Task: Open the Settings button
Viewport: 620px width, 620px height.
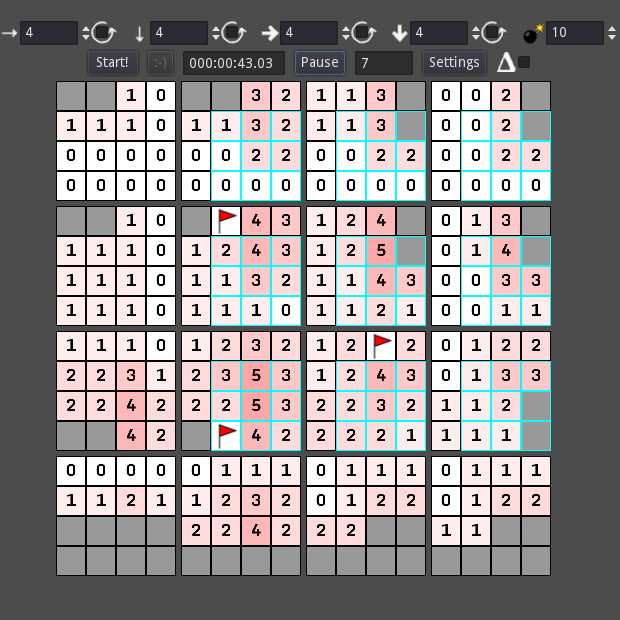Action: 454,62
